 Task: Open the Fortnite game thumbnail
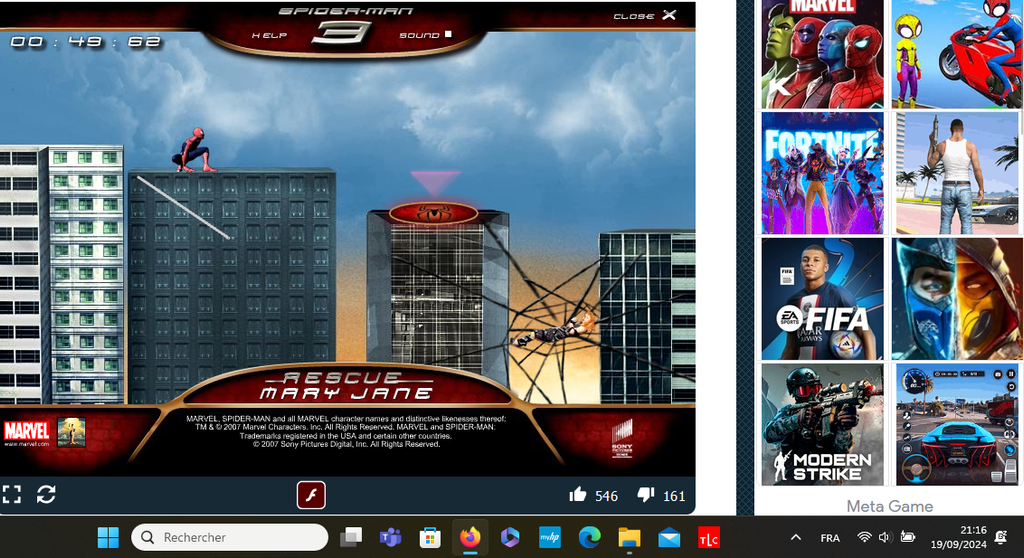tap(822, 173)
